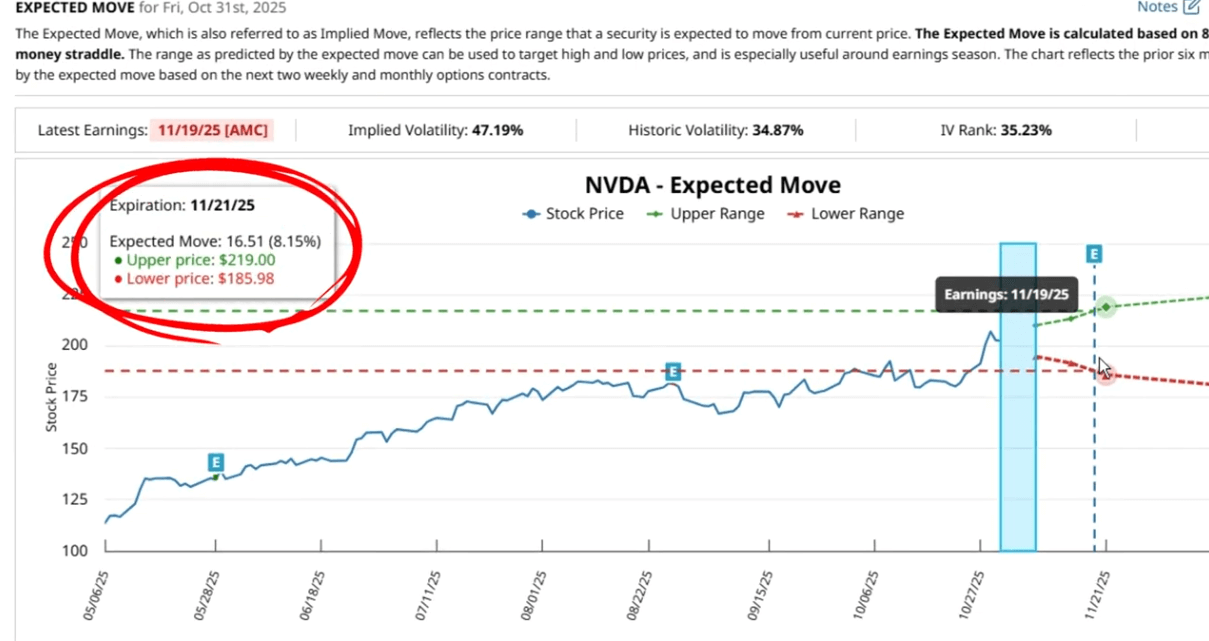The height and width of the screenshot is (641, 1209).
Task: Click the Notes edit pencil icon
Action: (x=1192, y=7)
